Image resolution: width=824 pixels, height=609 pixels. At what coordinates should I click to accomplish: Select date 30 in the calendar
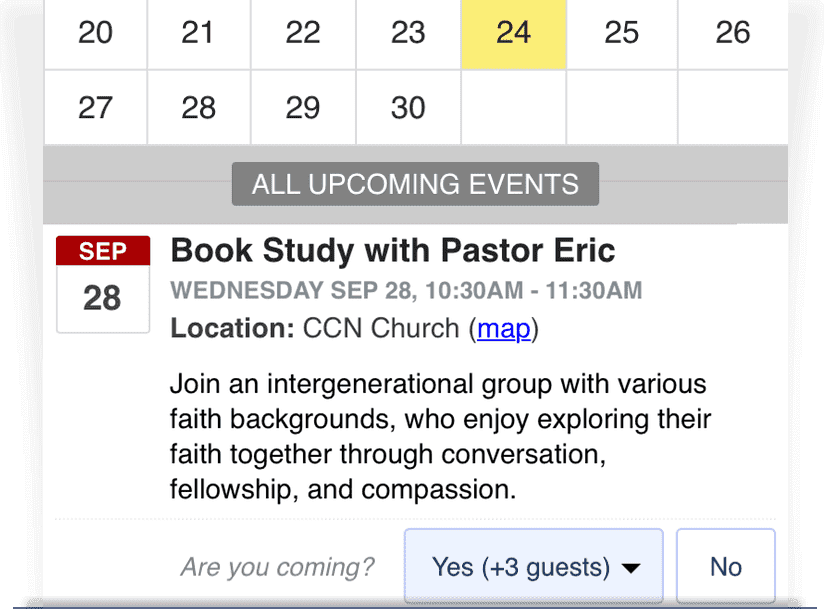coord(408,107)
